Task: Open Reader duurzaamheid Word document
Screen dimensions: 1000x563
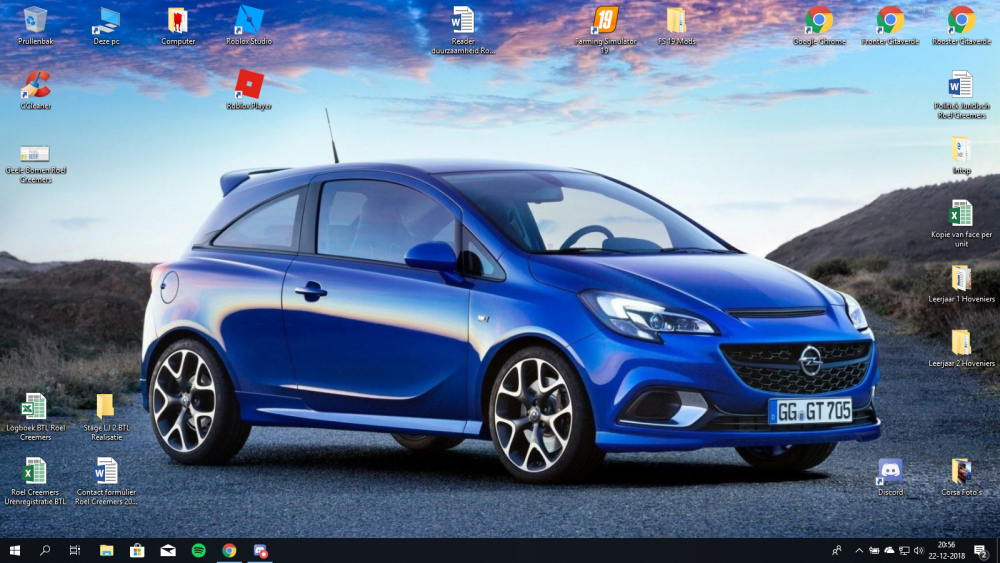Action: [463, 30]
